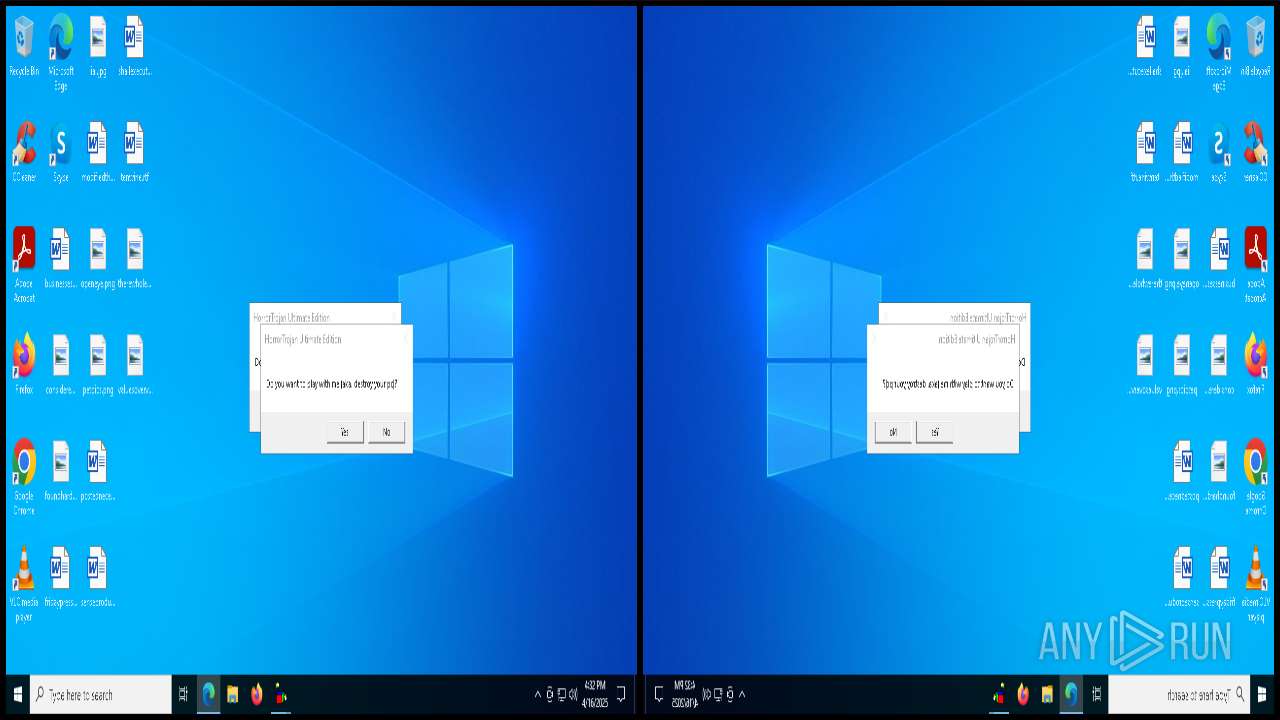Click mirrored reversed dialog message text

coord(948,384)
